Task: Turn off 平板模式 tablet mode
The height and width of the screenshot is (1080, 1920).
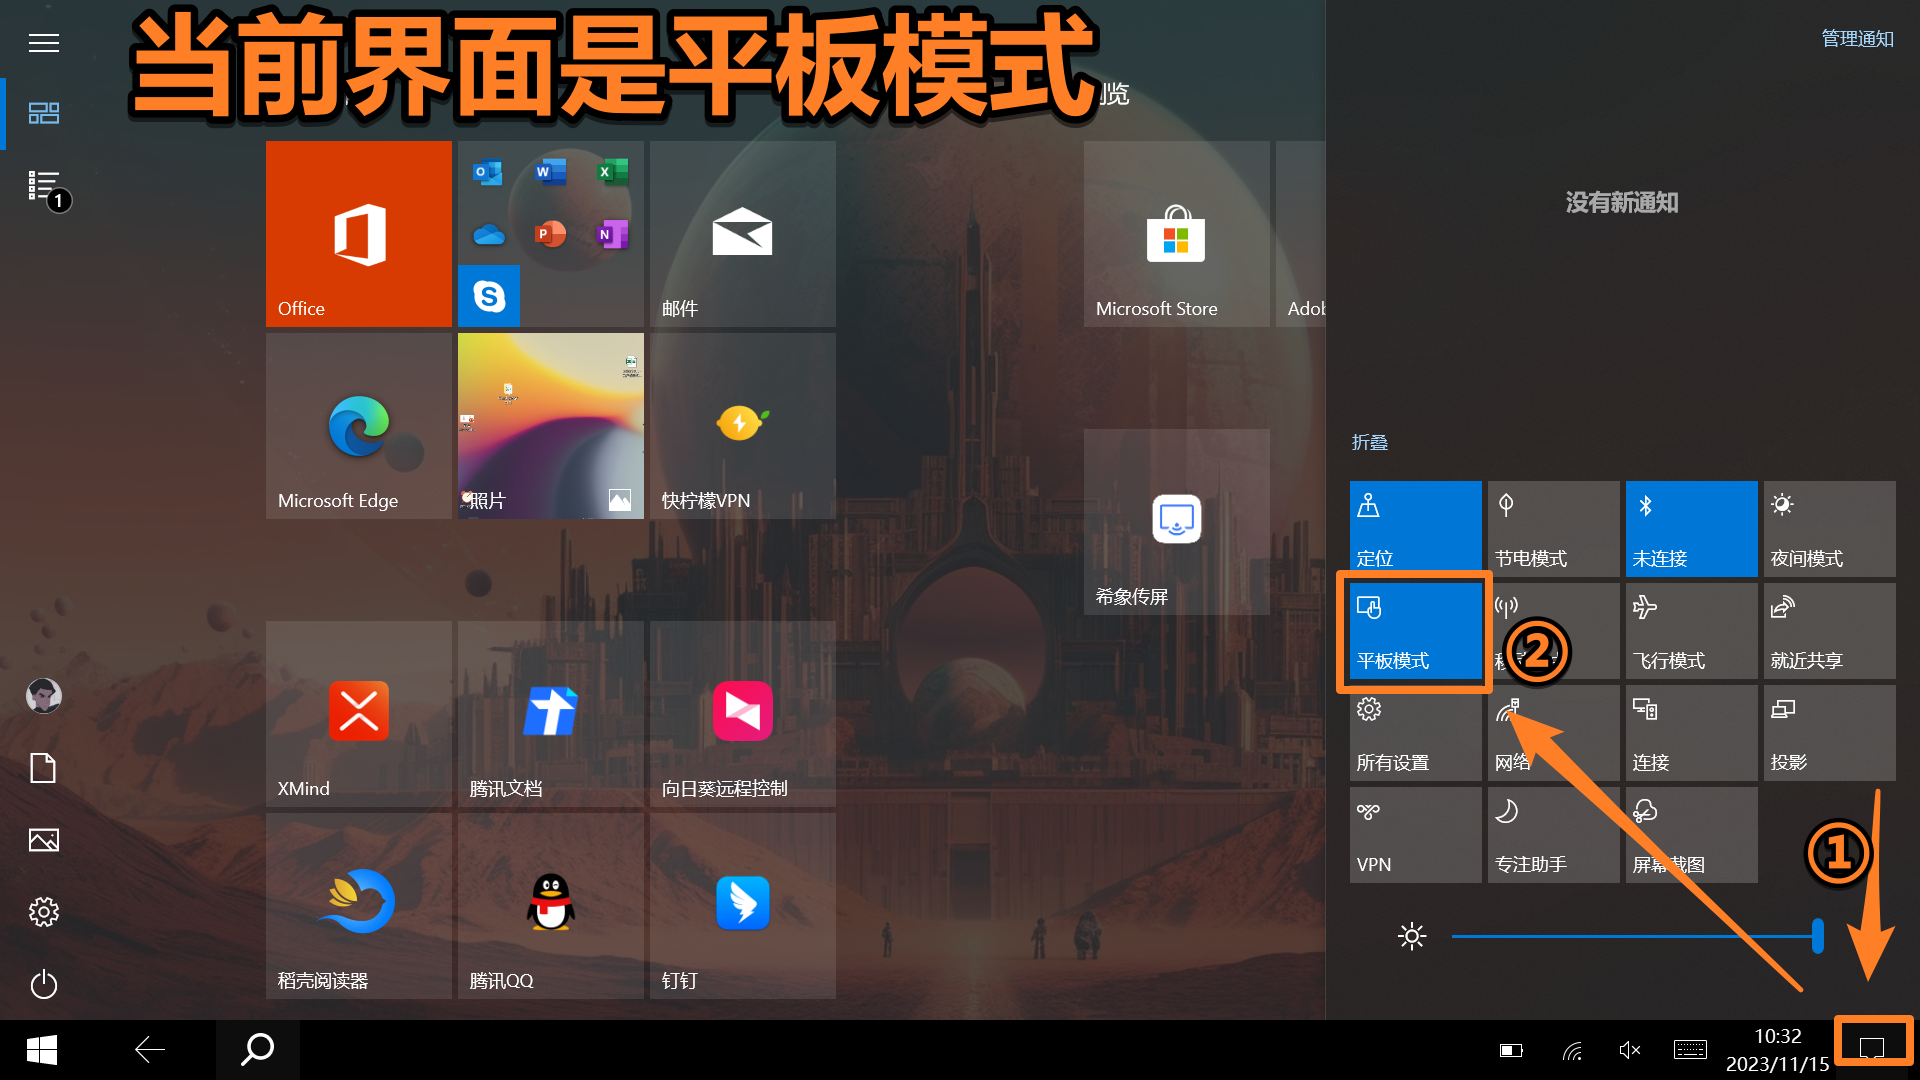Action: point(1416,631)
